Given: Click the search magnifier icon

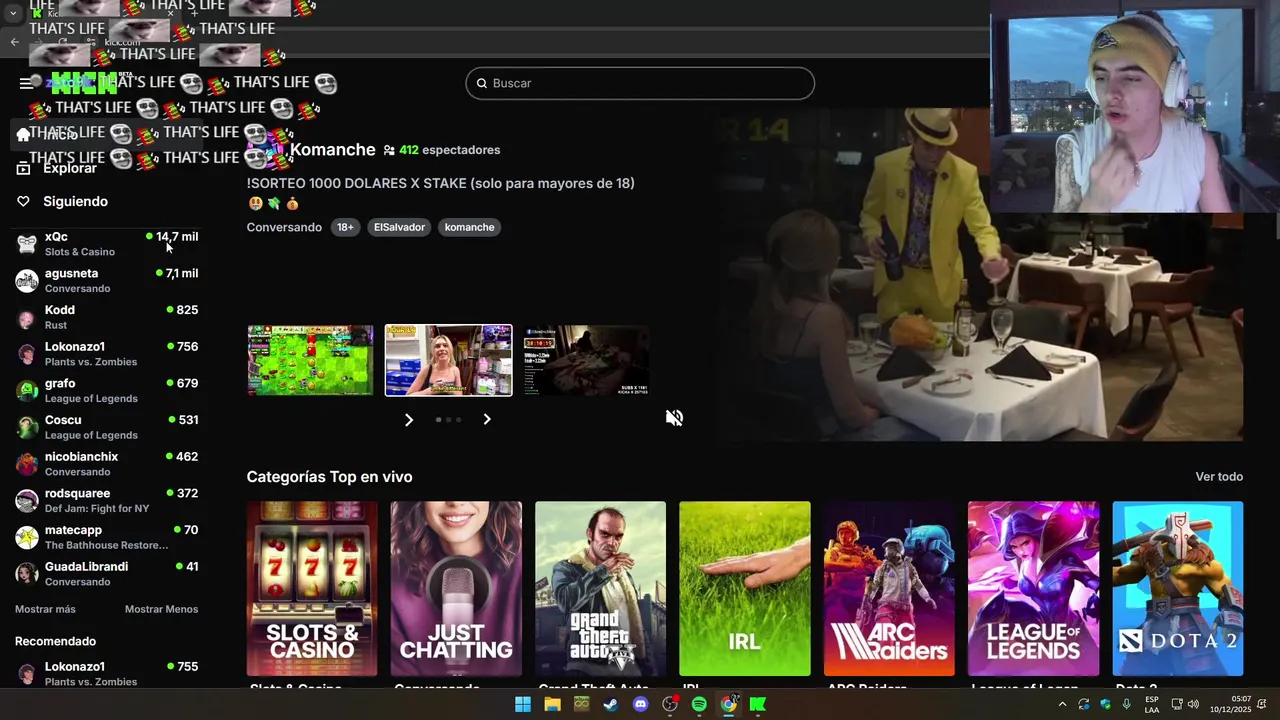Looking at the screenshot, I should [482, 83].
